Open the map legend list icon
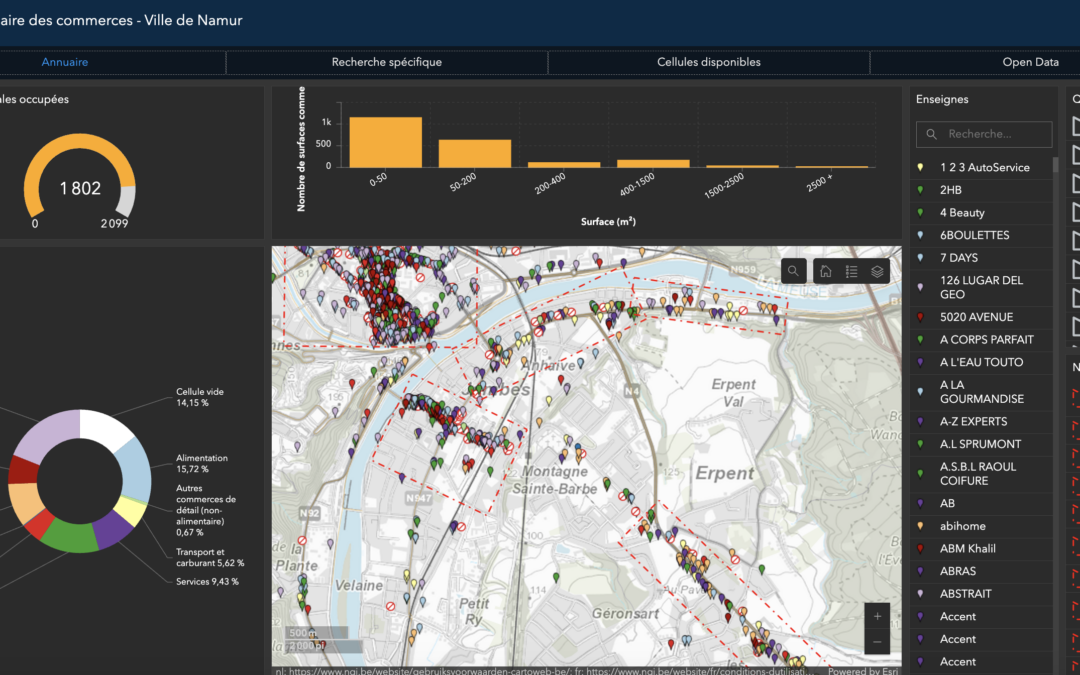This screenshot has width=1080, height=675. click(x=851, y=271)
